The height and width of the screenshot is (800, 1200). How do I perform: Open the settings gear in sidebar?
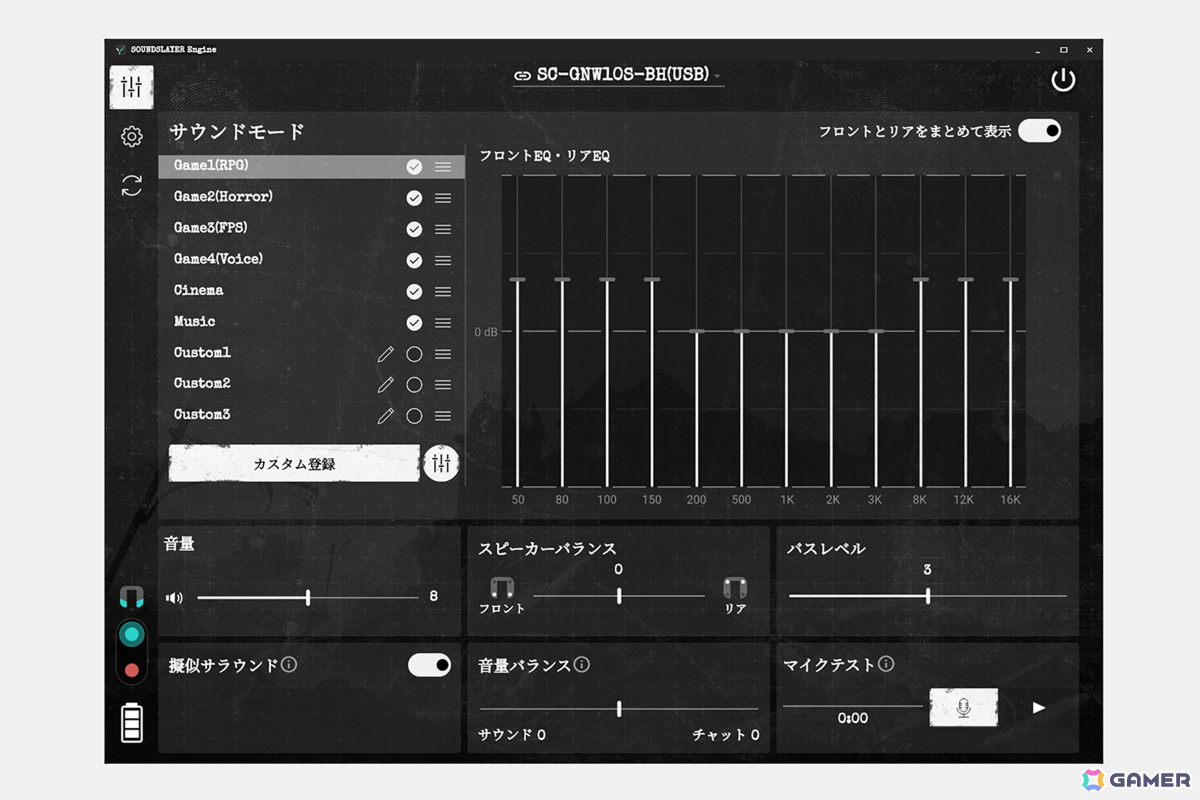(x=131, y=137)
